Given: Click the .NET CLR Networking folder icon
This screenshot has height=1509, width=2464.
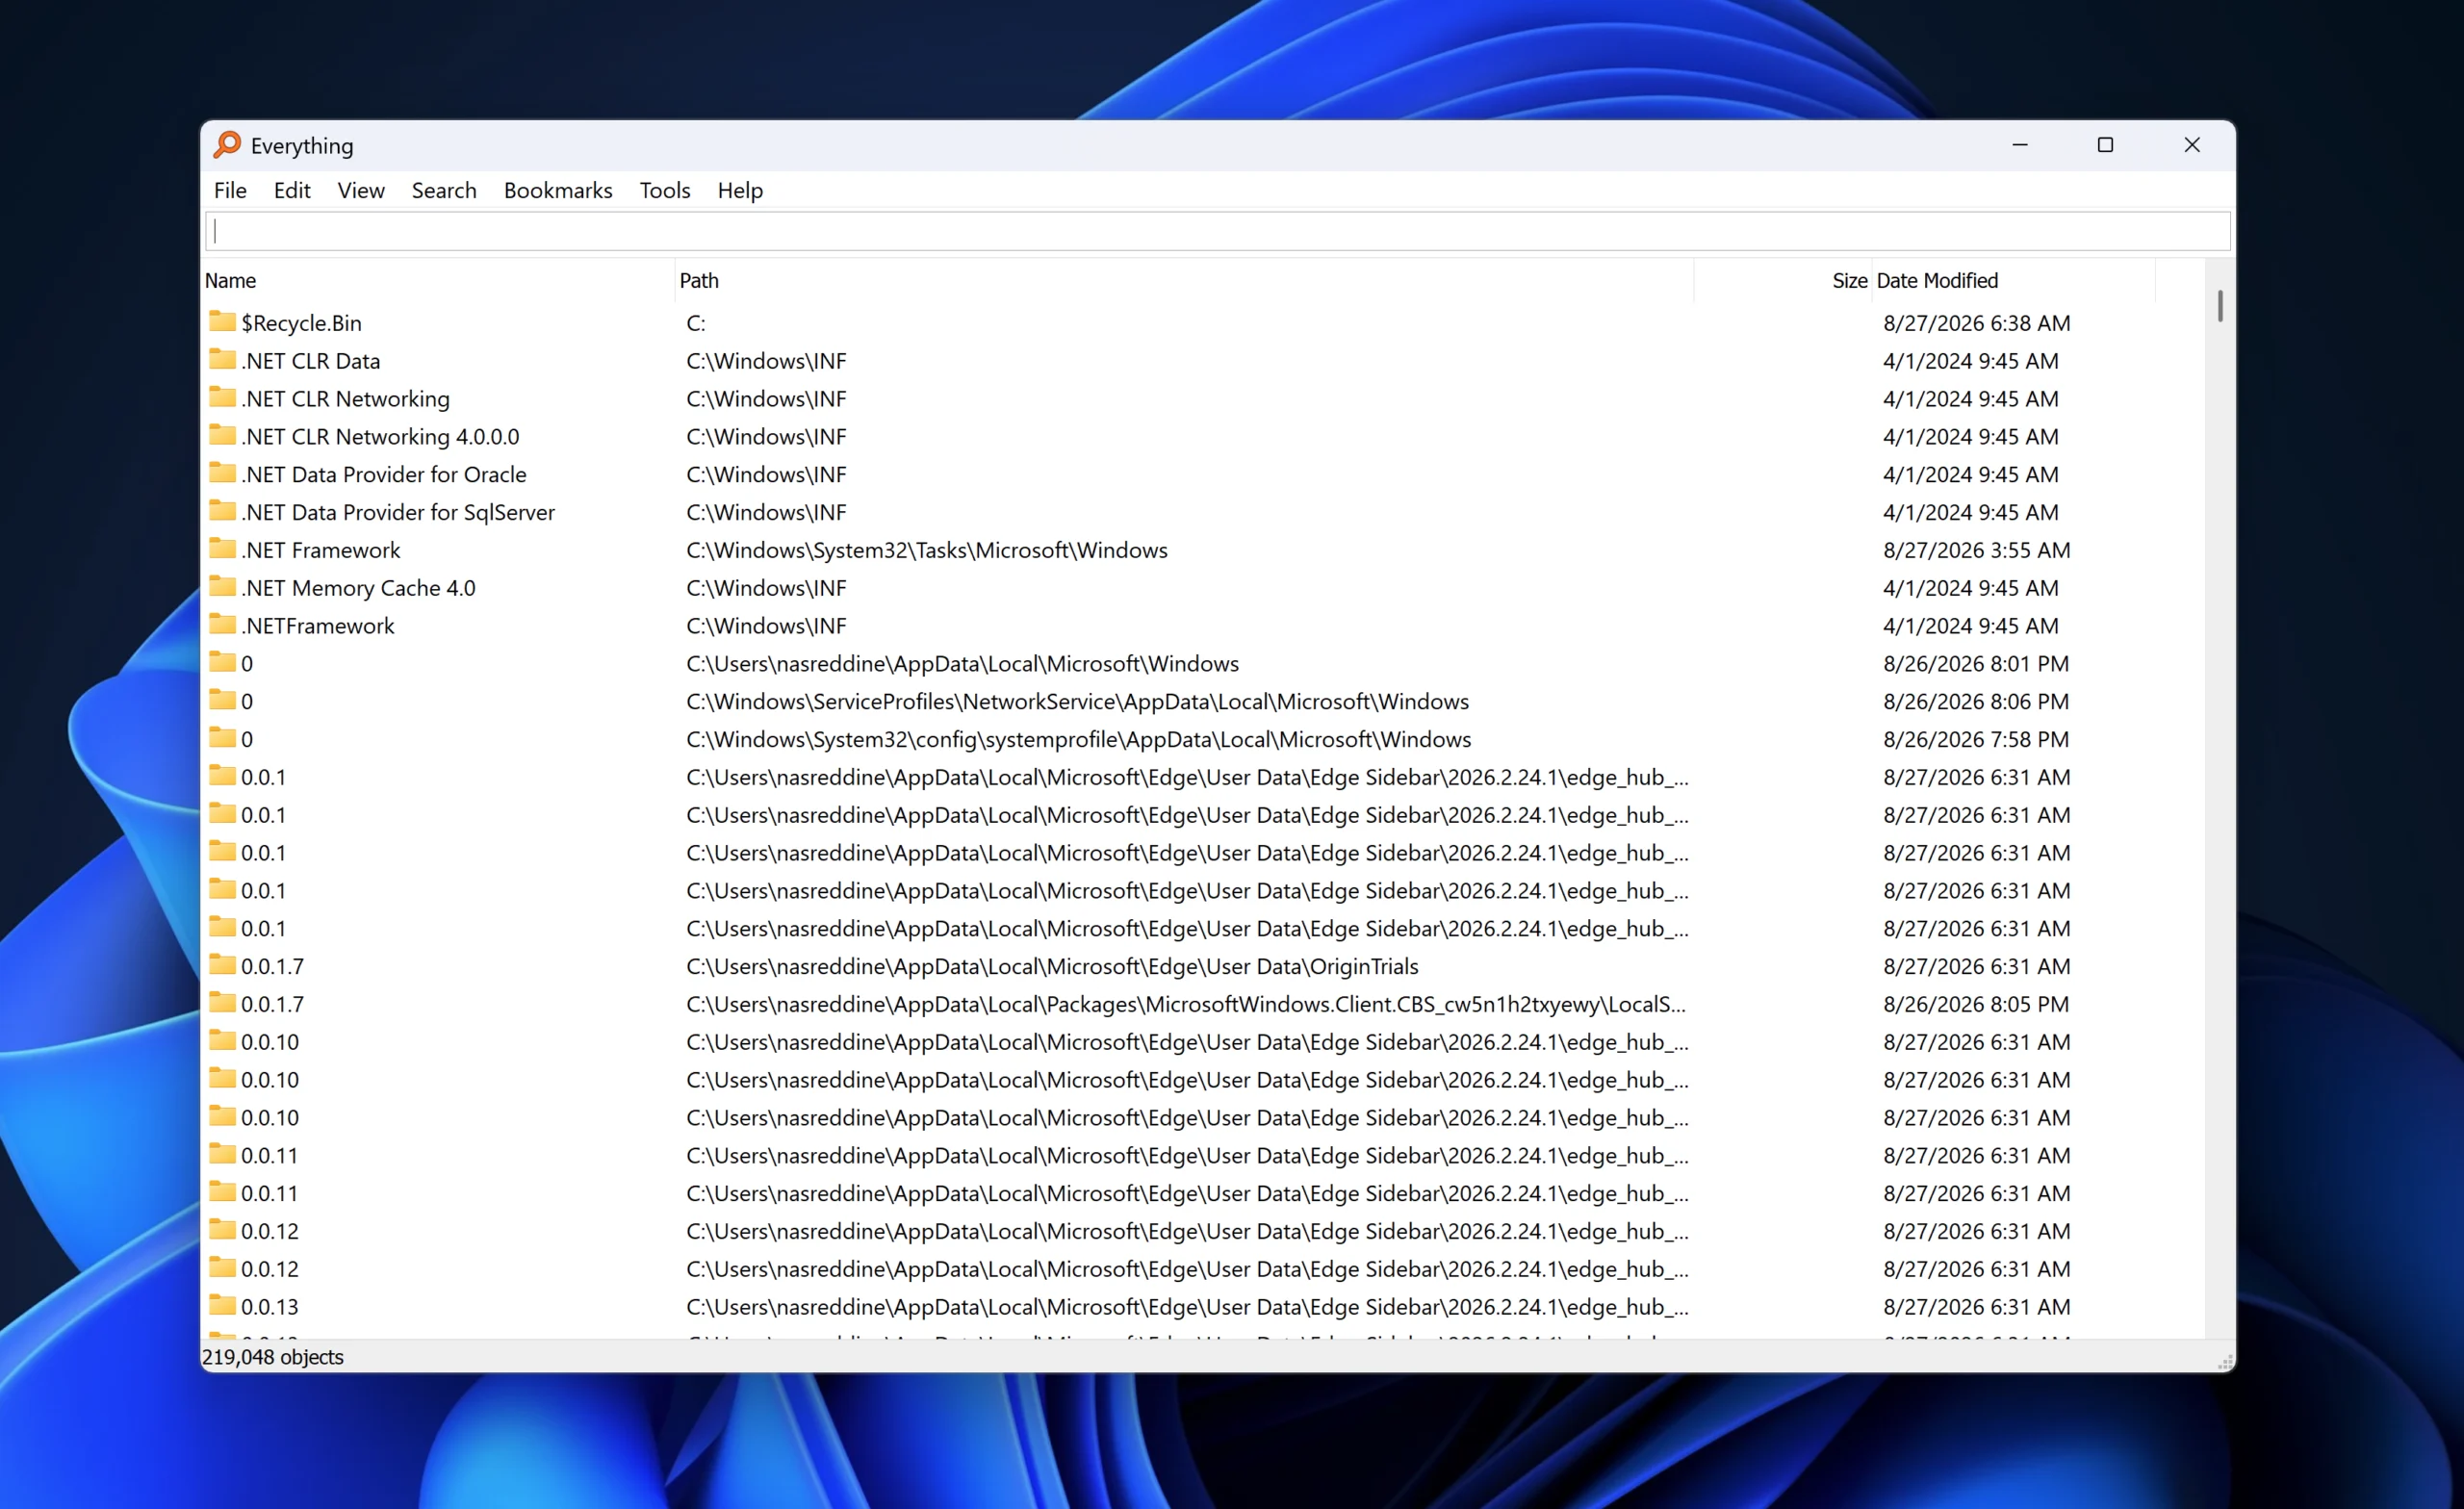Looking at the screenshot, I should click(x=222, y=397).
